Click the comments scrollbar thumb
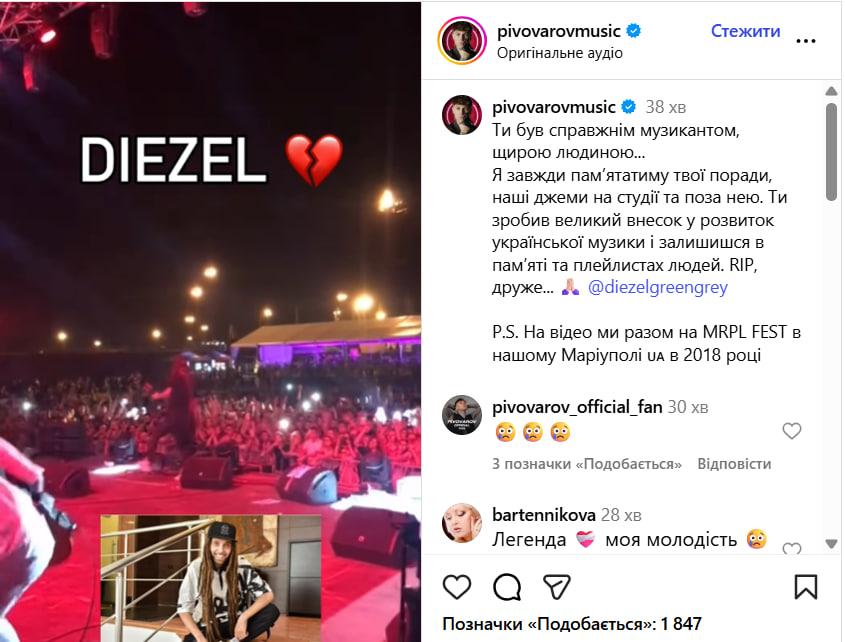The width and height of the screenshot is (845, 642). pyautogui.click(x=831, y=152)
